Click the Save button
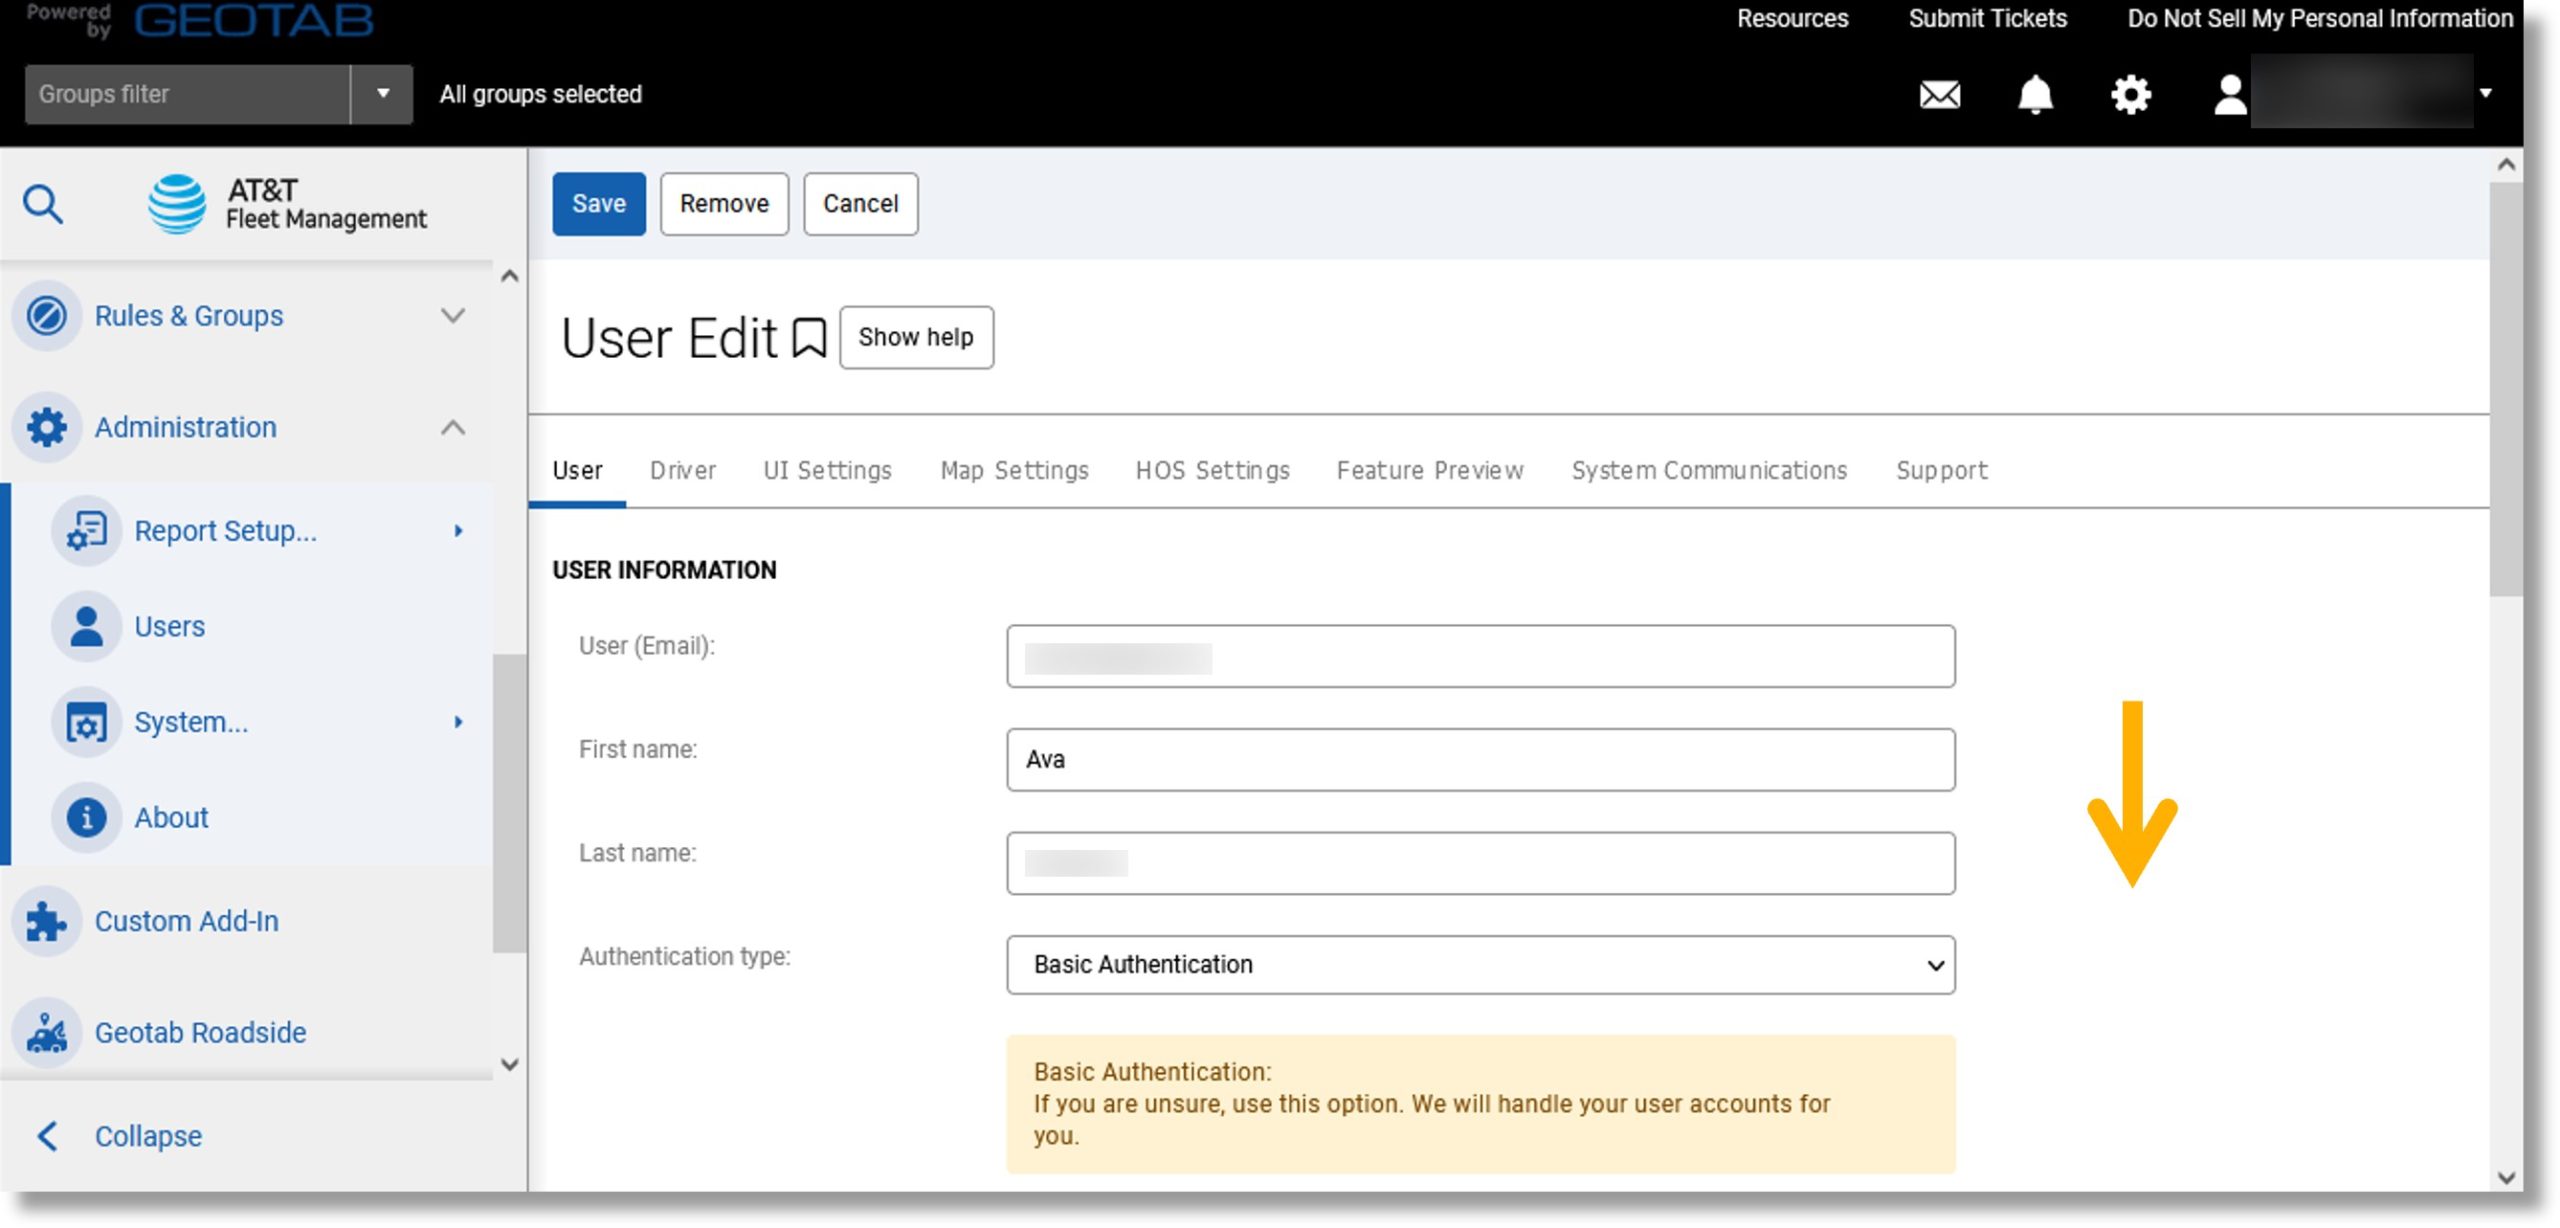 tap(599, 204)
